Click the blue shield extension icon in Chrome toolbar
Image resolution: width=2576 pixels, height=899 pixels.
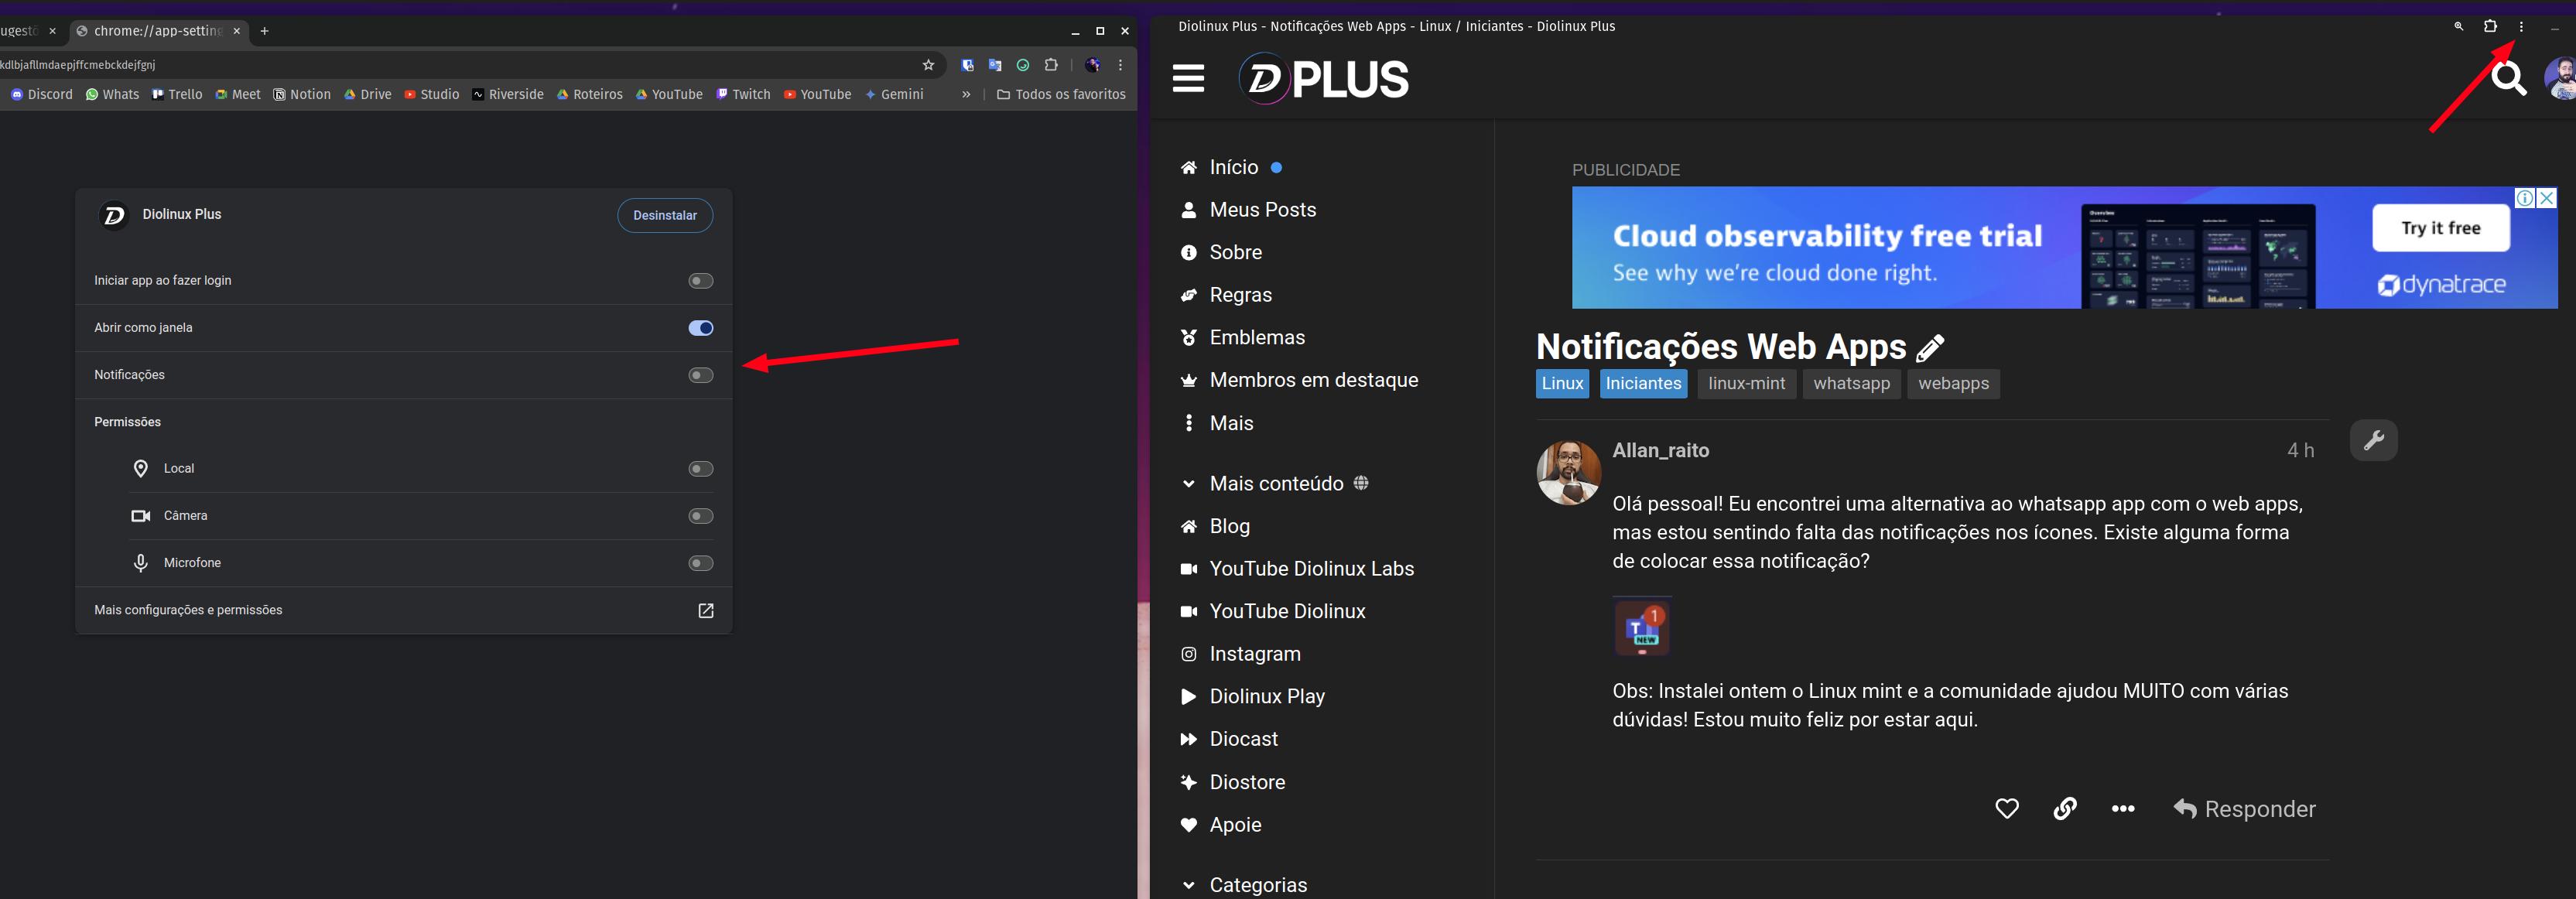coord(967,65)
